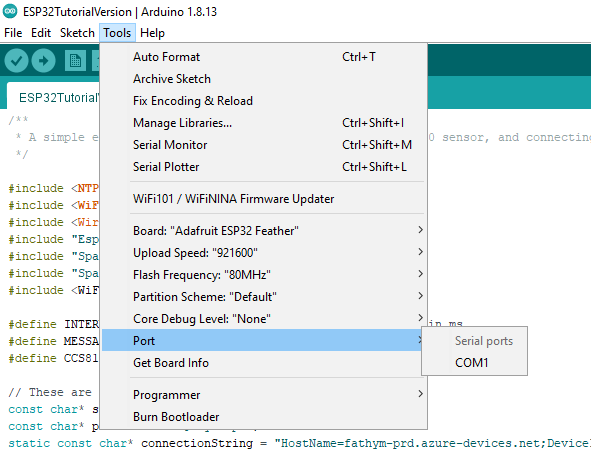Click the Upload arrow icon
591x456 pixels.
tap(43, 61)
